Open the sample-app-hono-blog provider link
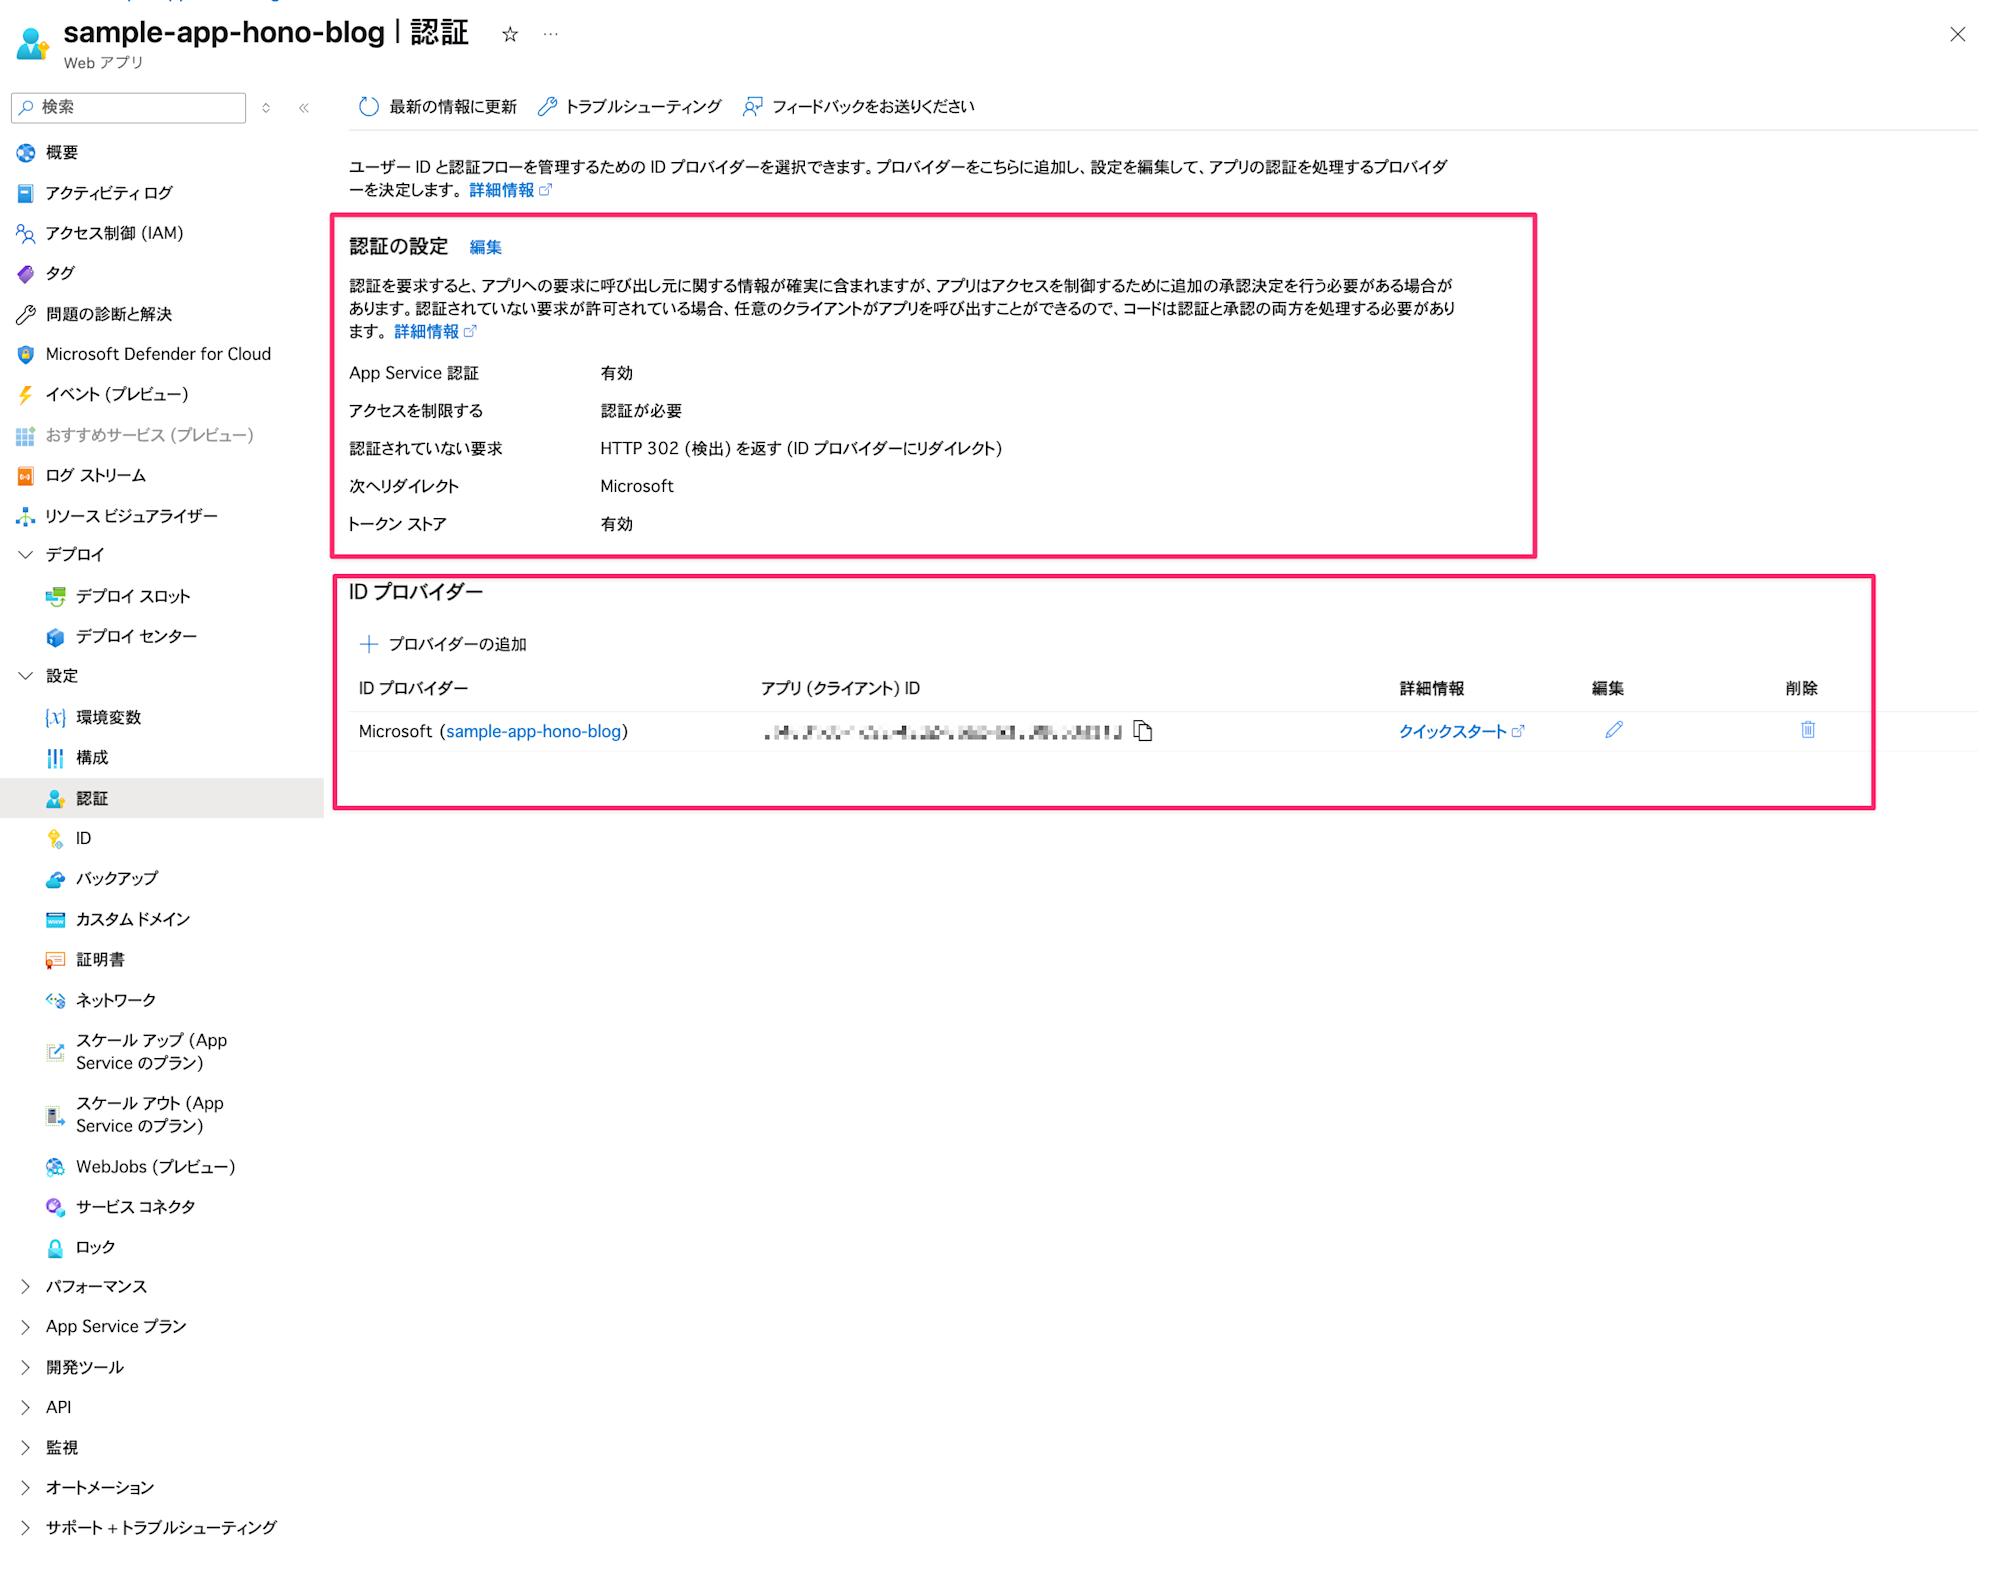Screen dimensions: 2000x1572 coord(533,731)
